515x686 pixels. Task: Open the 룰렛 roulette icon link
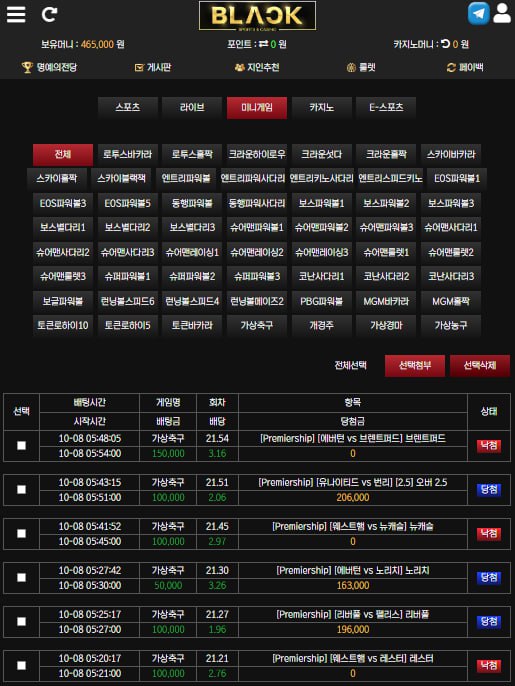351,68
